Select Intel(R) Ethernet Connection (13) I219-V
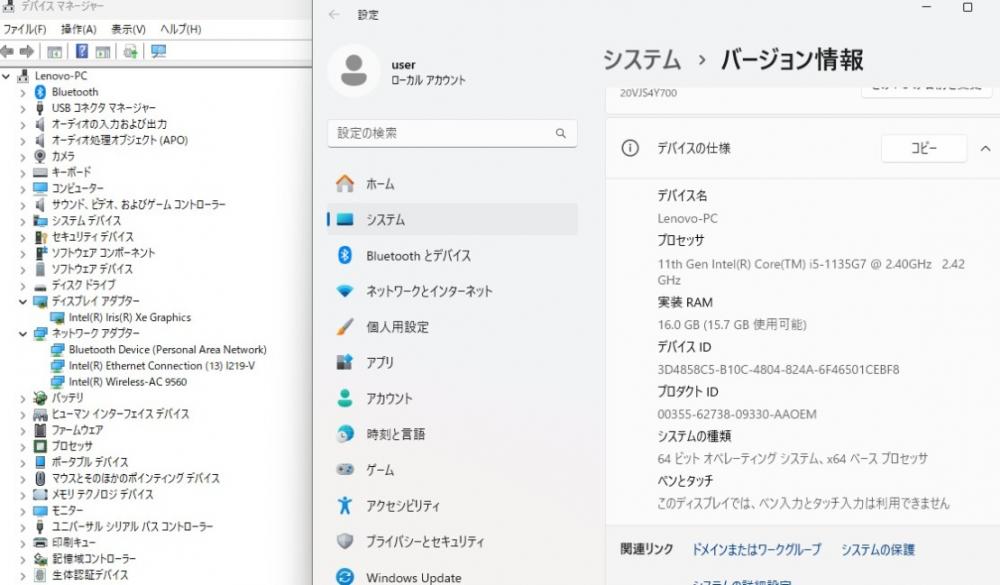 [x=161, y=366]
